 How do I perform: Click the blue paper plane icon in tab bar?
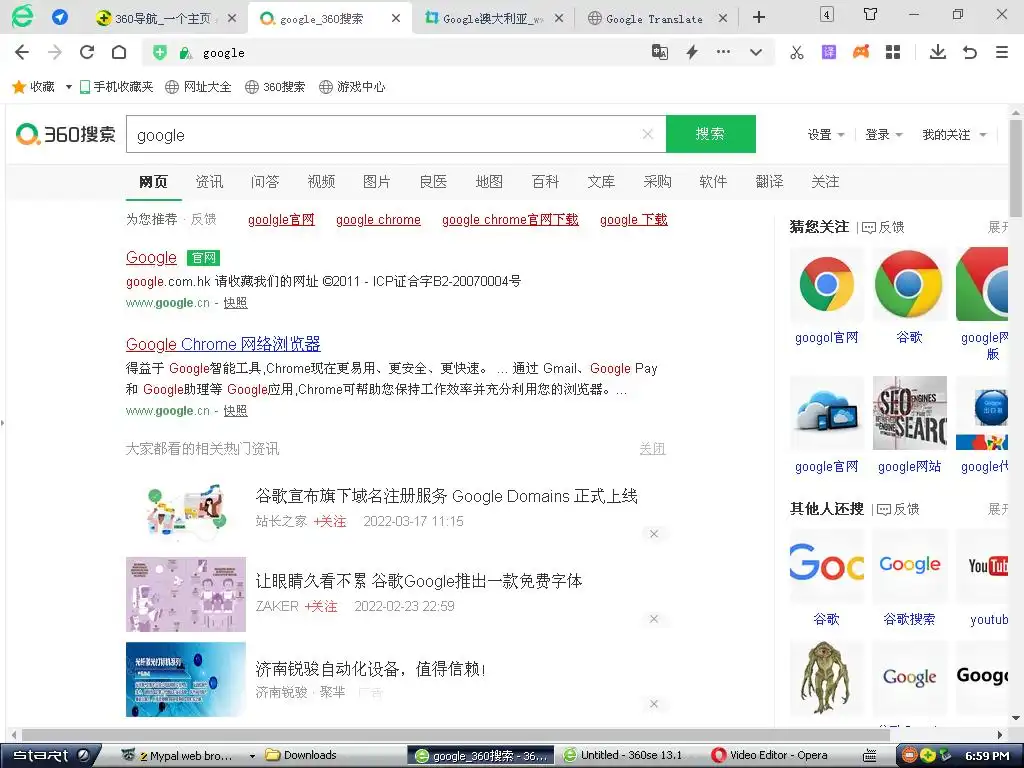(x=59, y=18)
